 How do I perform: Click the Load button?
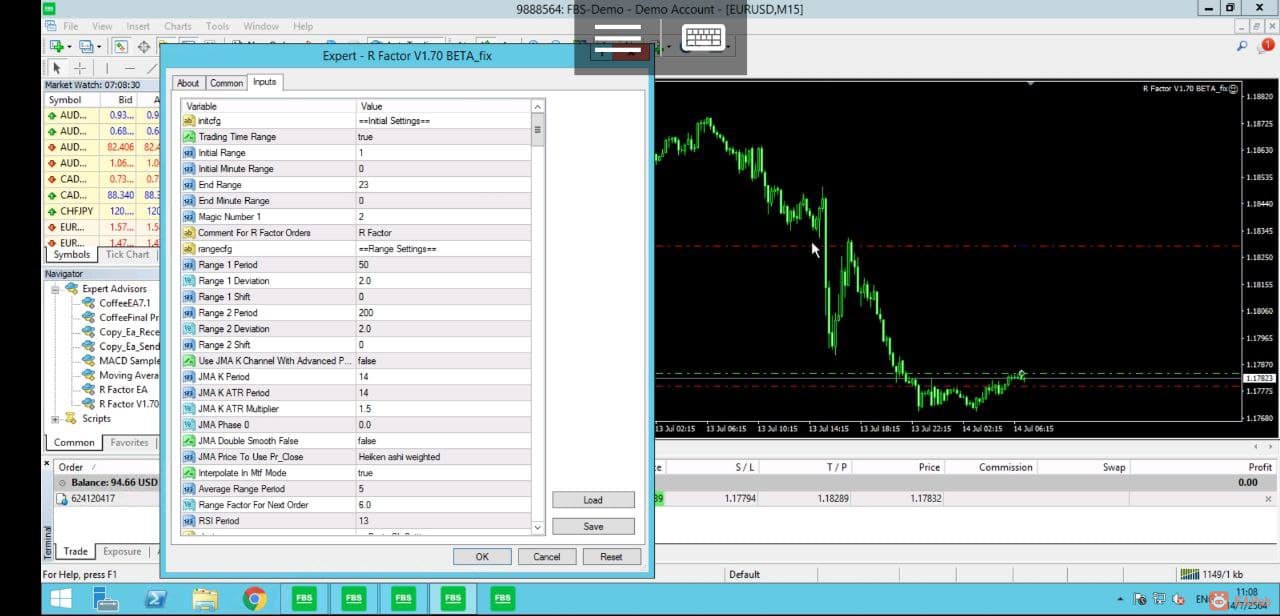[x=593, y=500]
